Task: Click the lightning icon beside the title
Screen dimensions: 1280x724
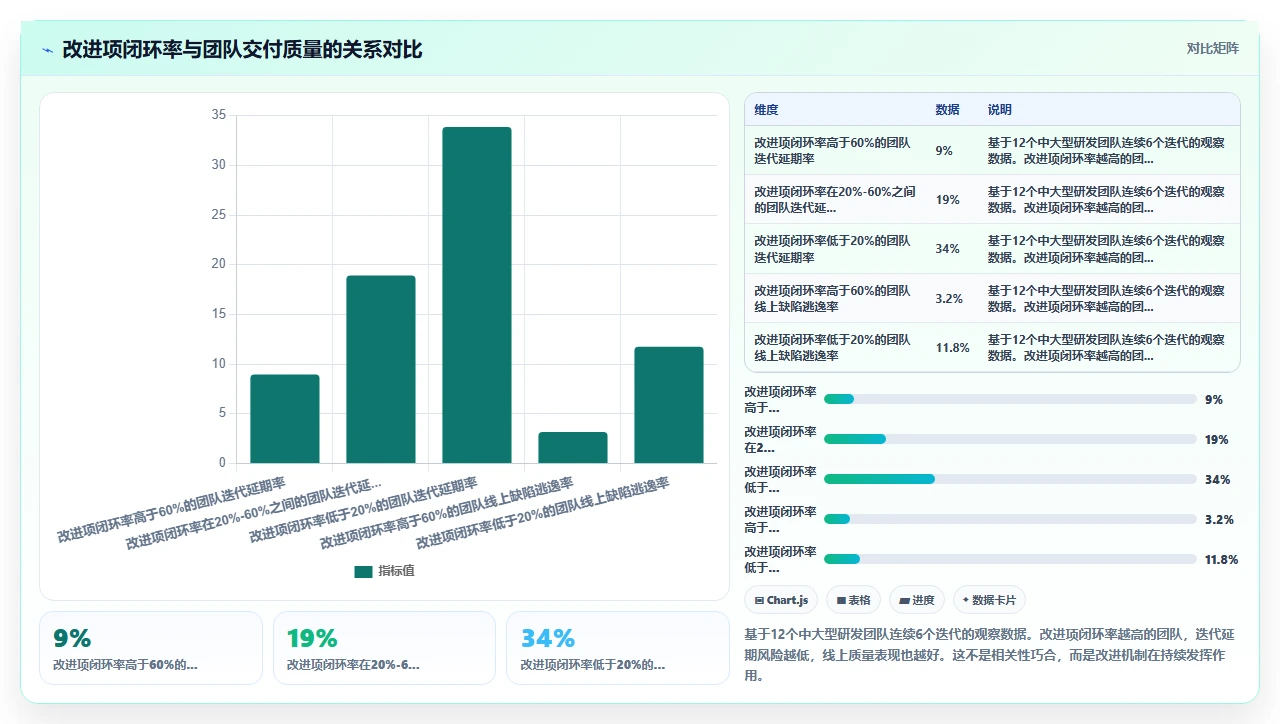Action: click(x=47, y=49)
